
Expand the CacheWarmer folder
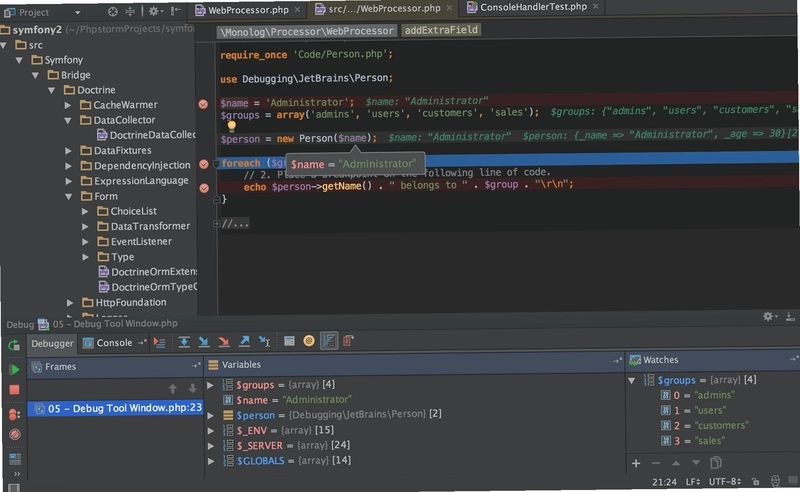[x=68, y=106]
